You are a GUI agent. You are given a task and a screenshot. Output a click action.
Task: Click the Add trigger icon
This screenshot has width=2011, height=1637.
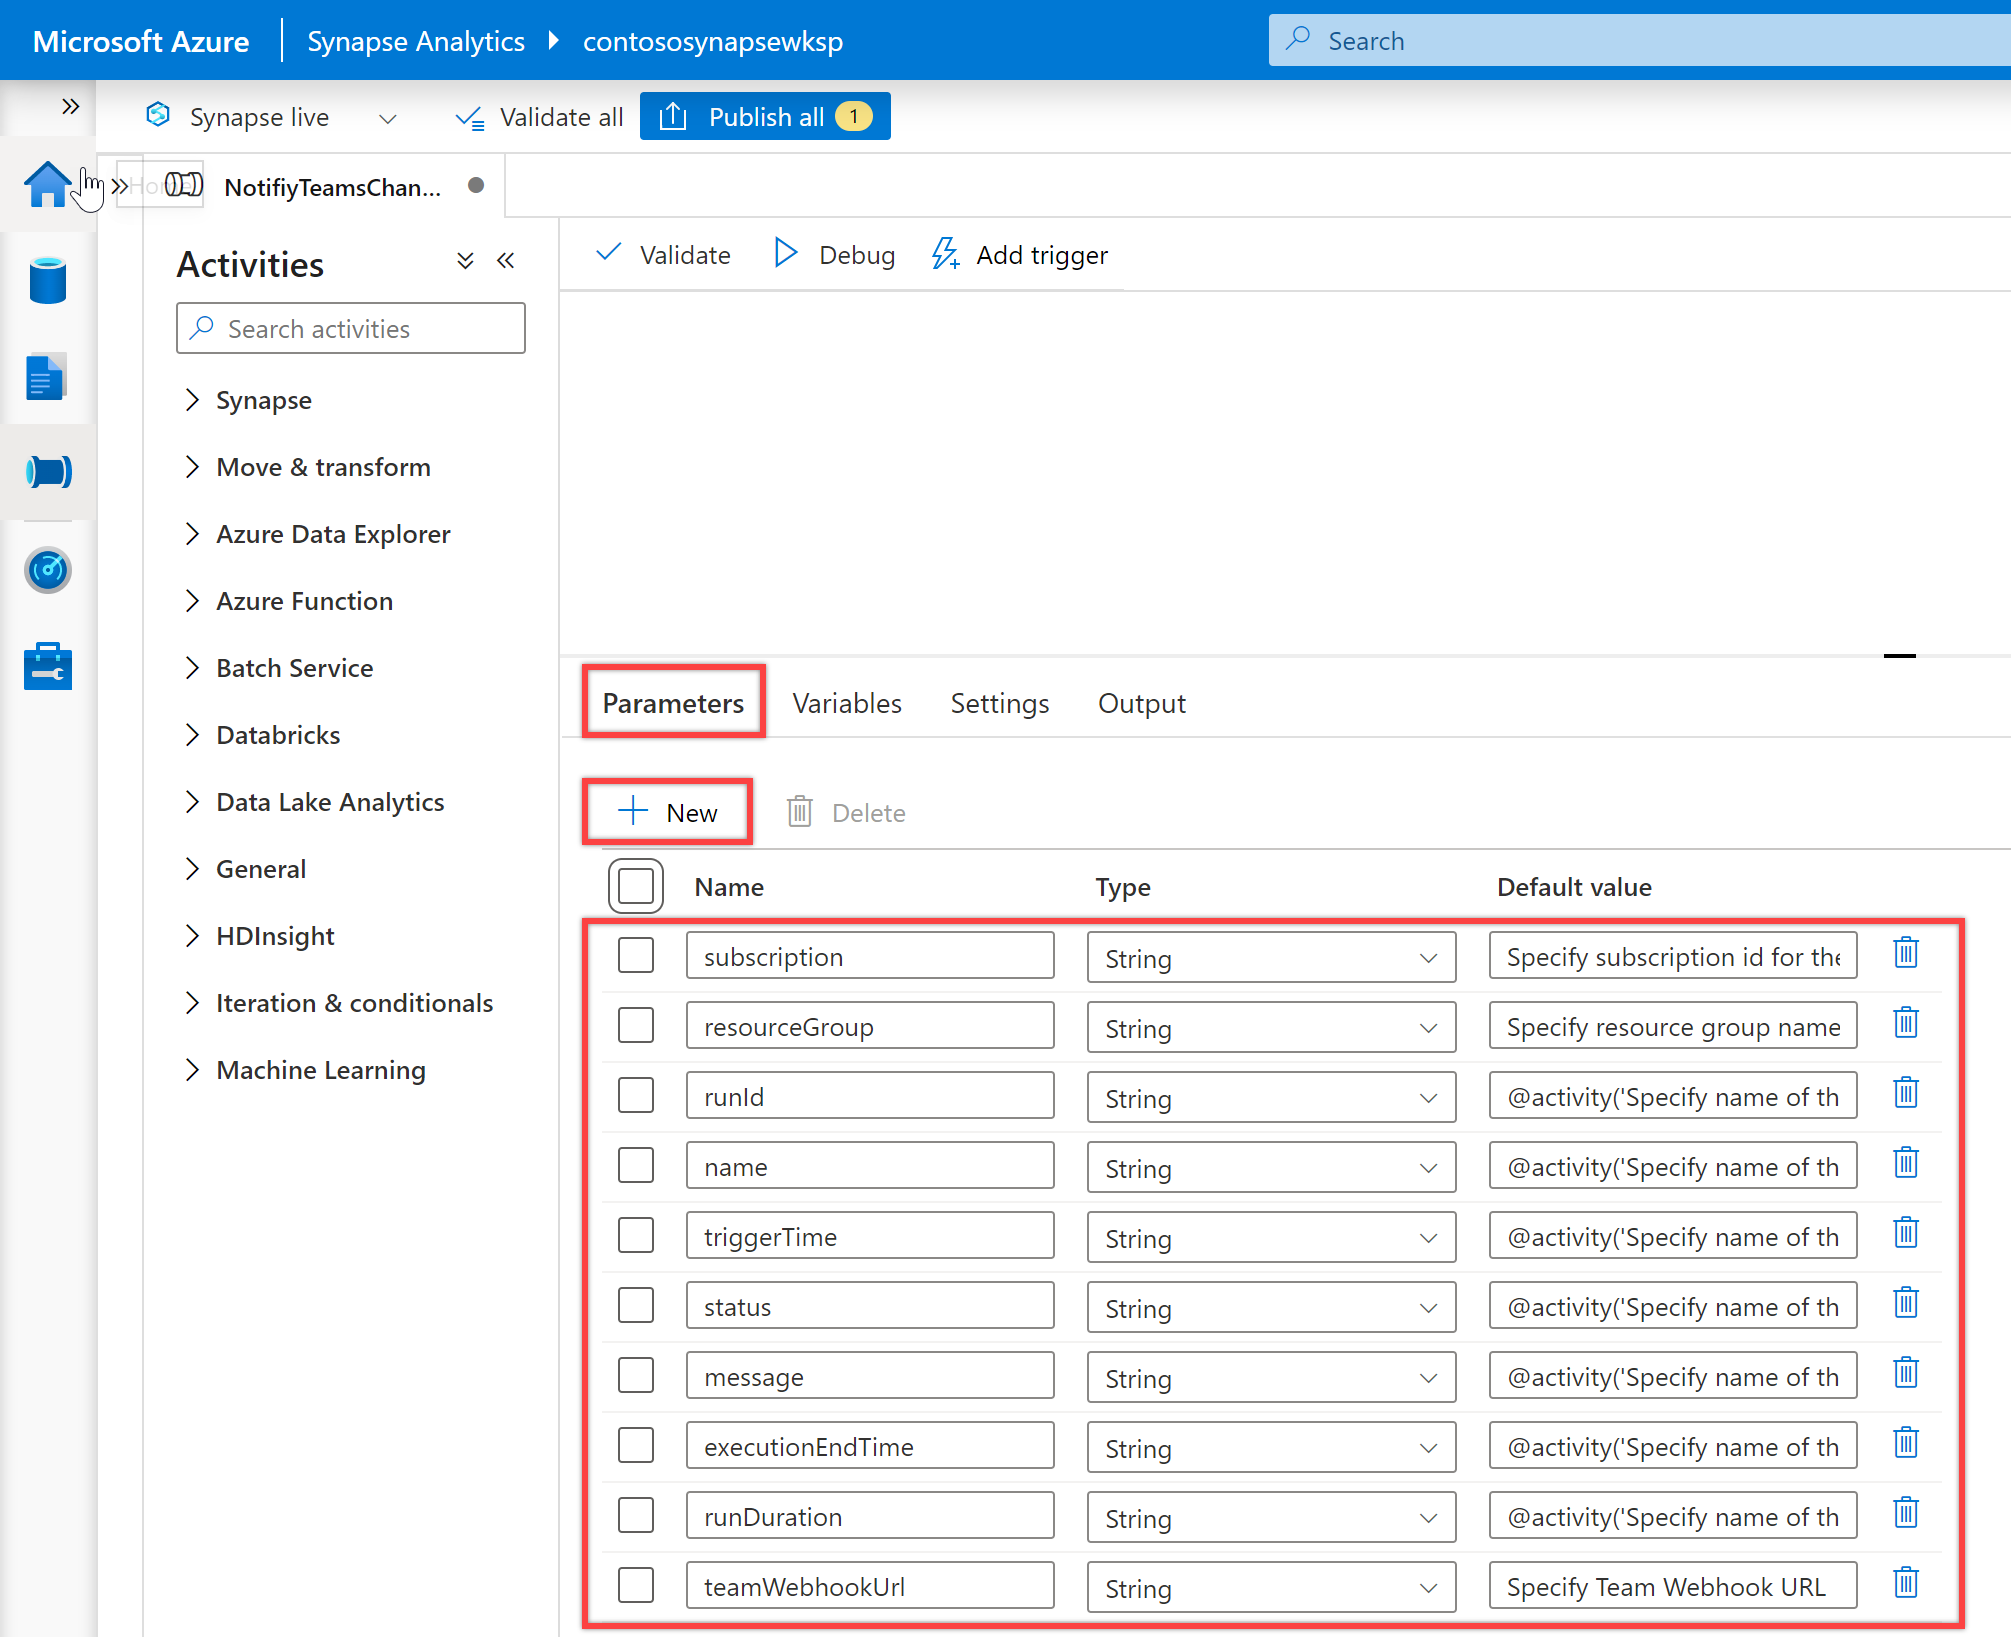click(947, 254)
